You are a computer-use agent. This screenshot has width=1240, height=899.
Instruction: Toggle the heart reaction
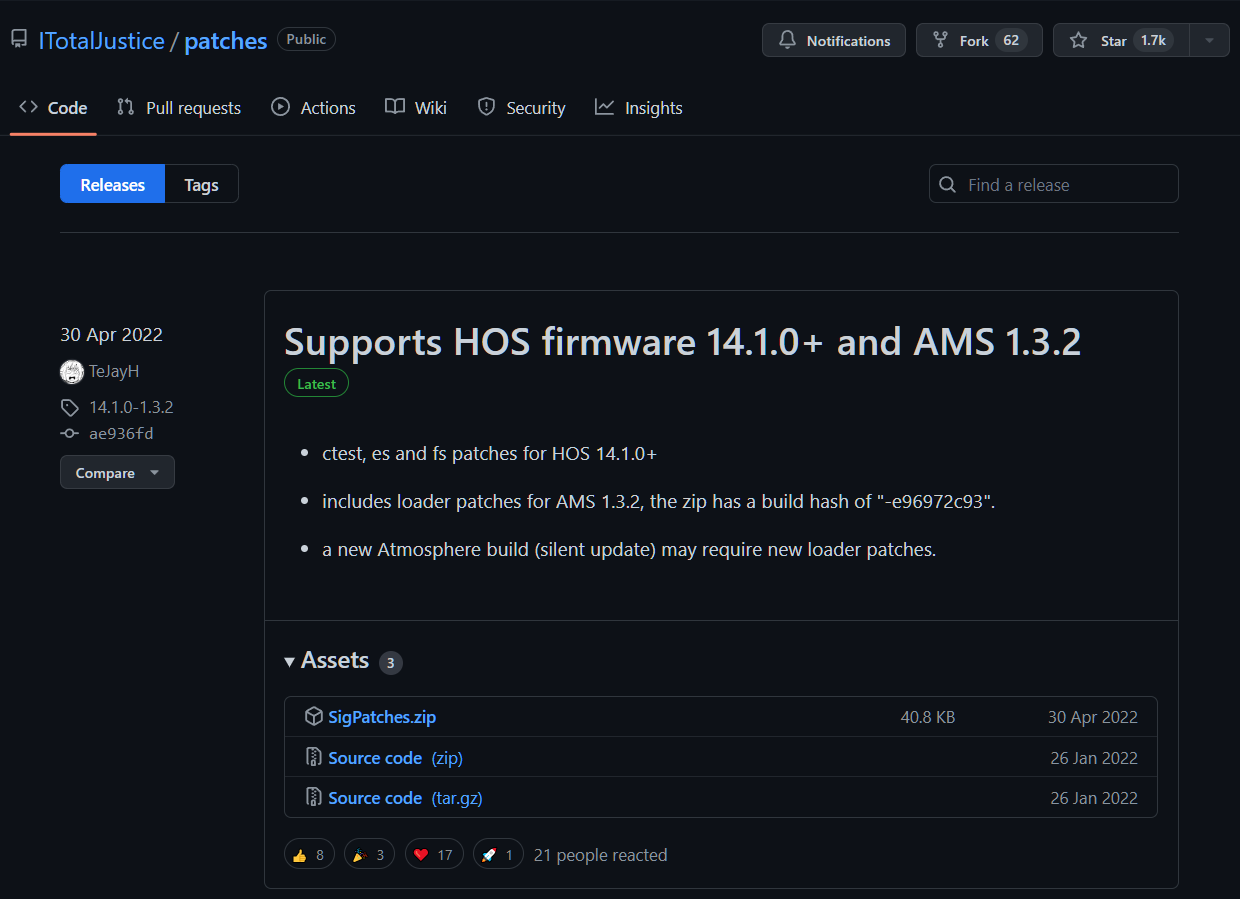434,854
